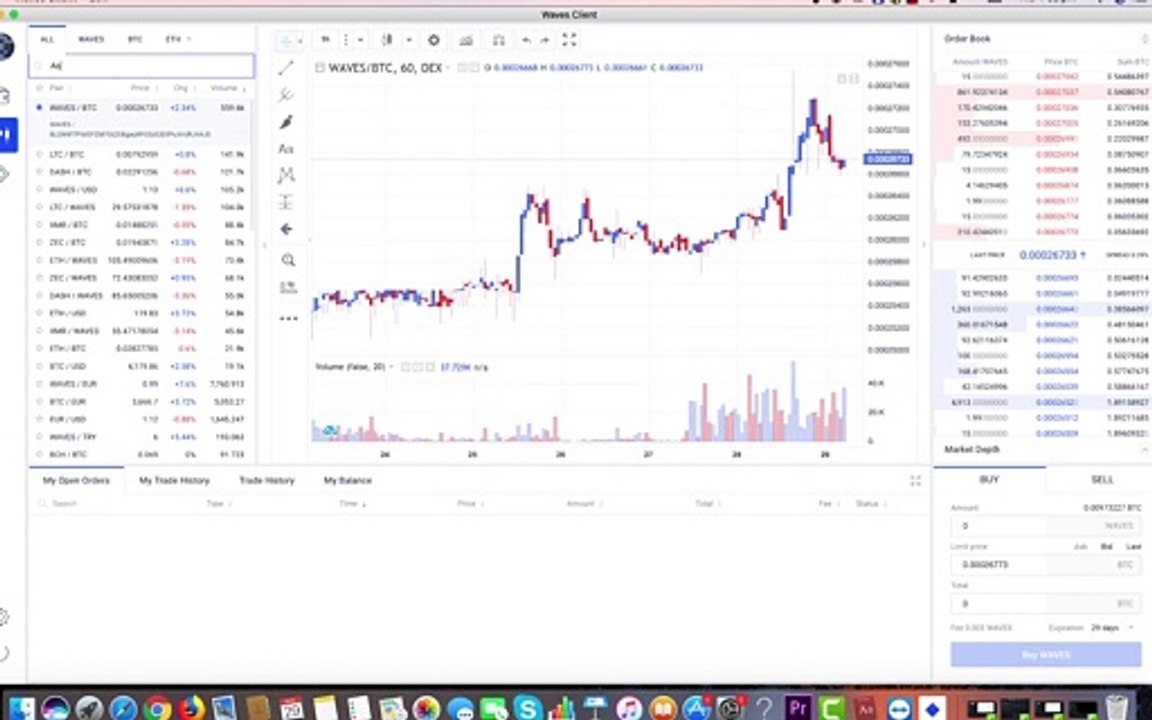Sort pairs by Volume column
The height and width of the screenshot is (720, 1152).
(x=227, y=88)
